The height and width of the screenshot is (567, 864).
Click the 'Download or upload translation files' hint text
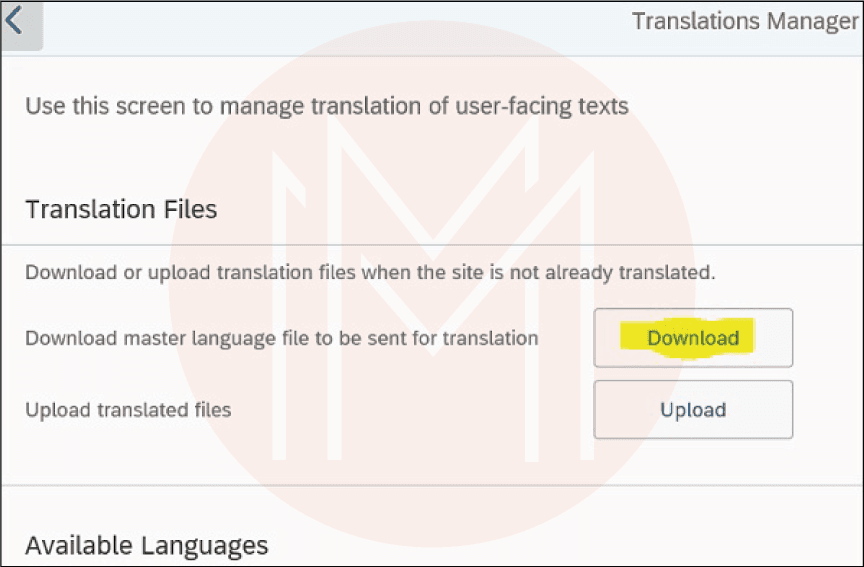[370, 272]
